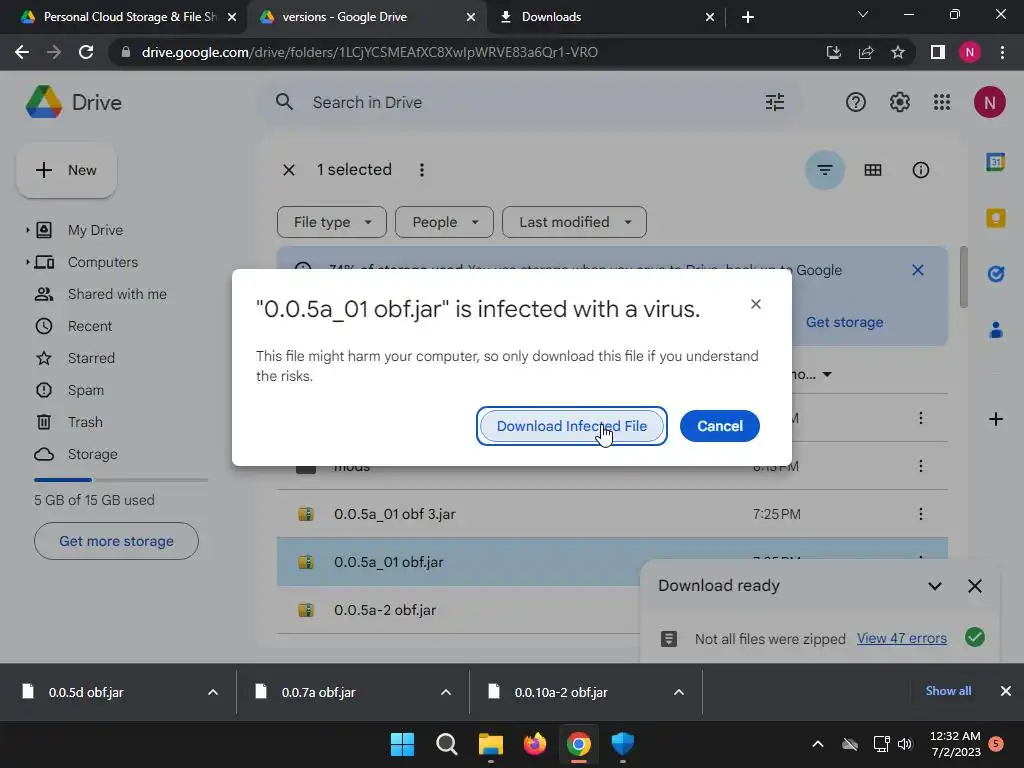Collapse the Download ready panel
This screenshot has height=768, width=1024.
(935, 586)
